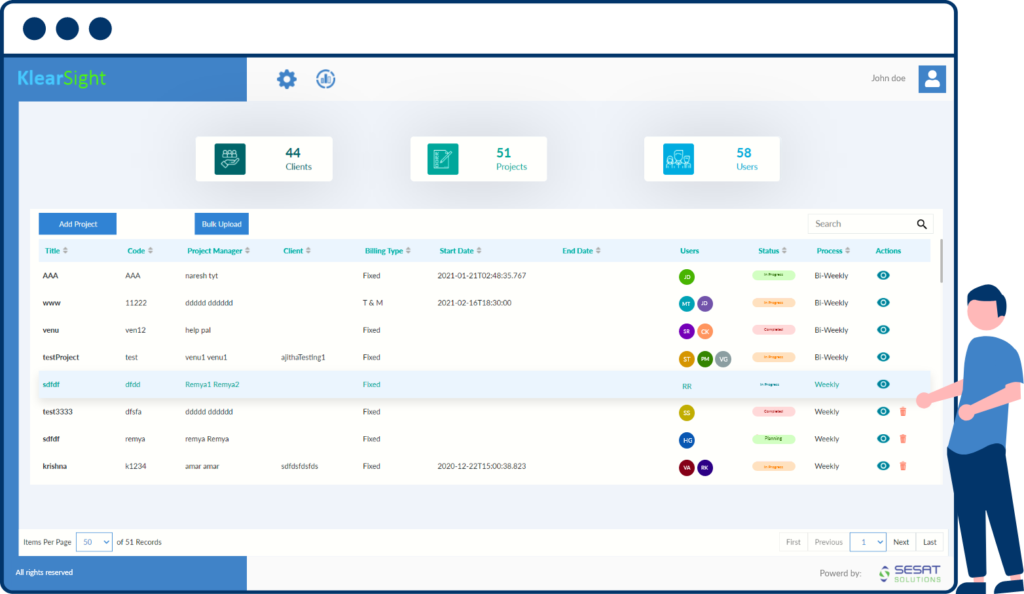Click the trash icon for test3333 row

point(903,411)
